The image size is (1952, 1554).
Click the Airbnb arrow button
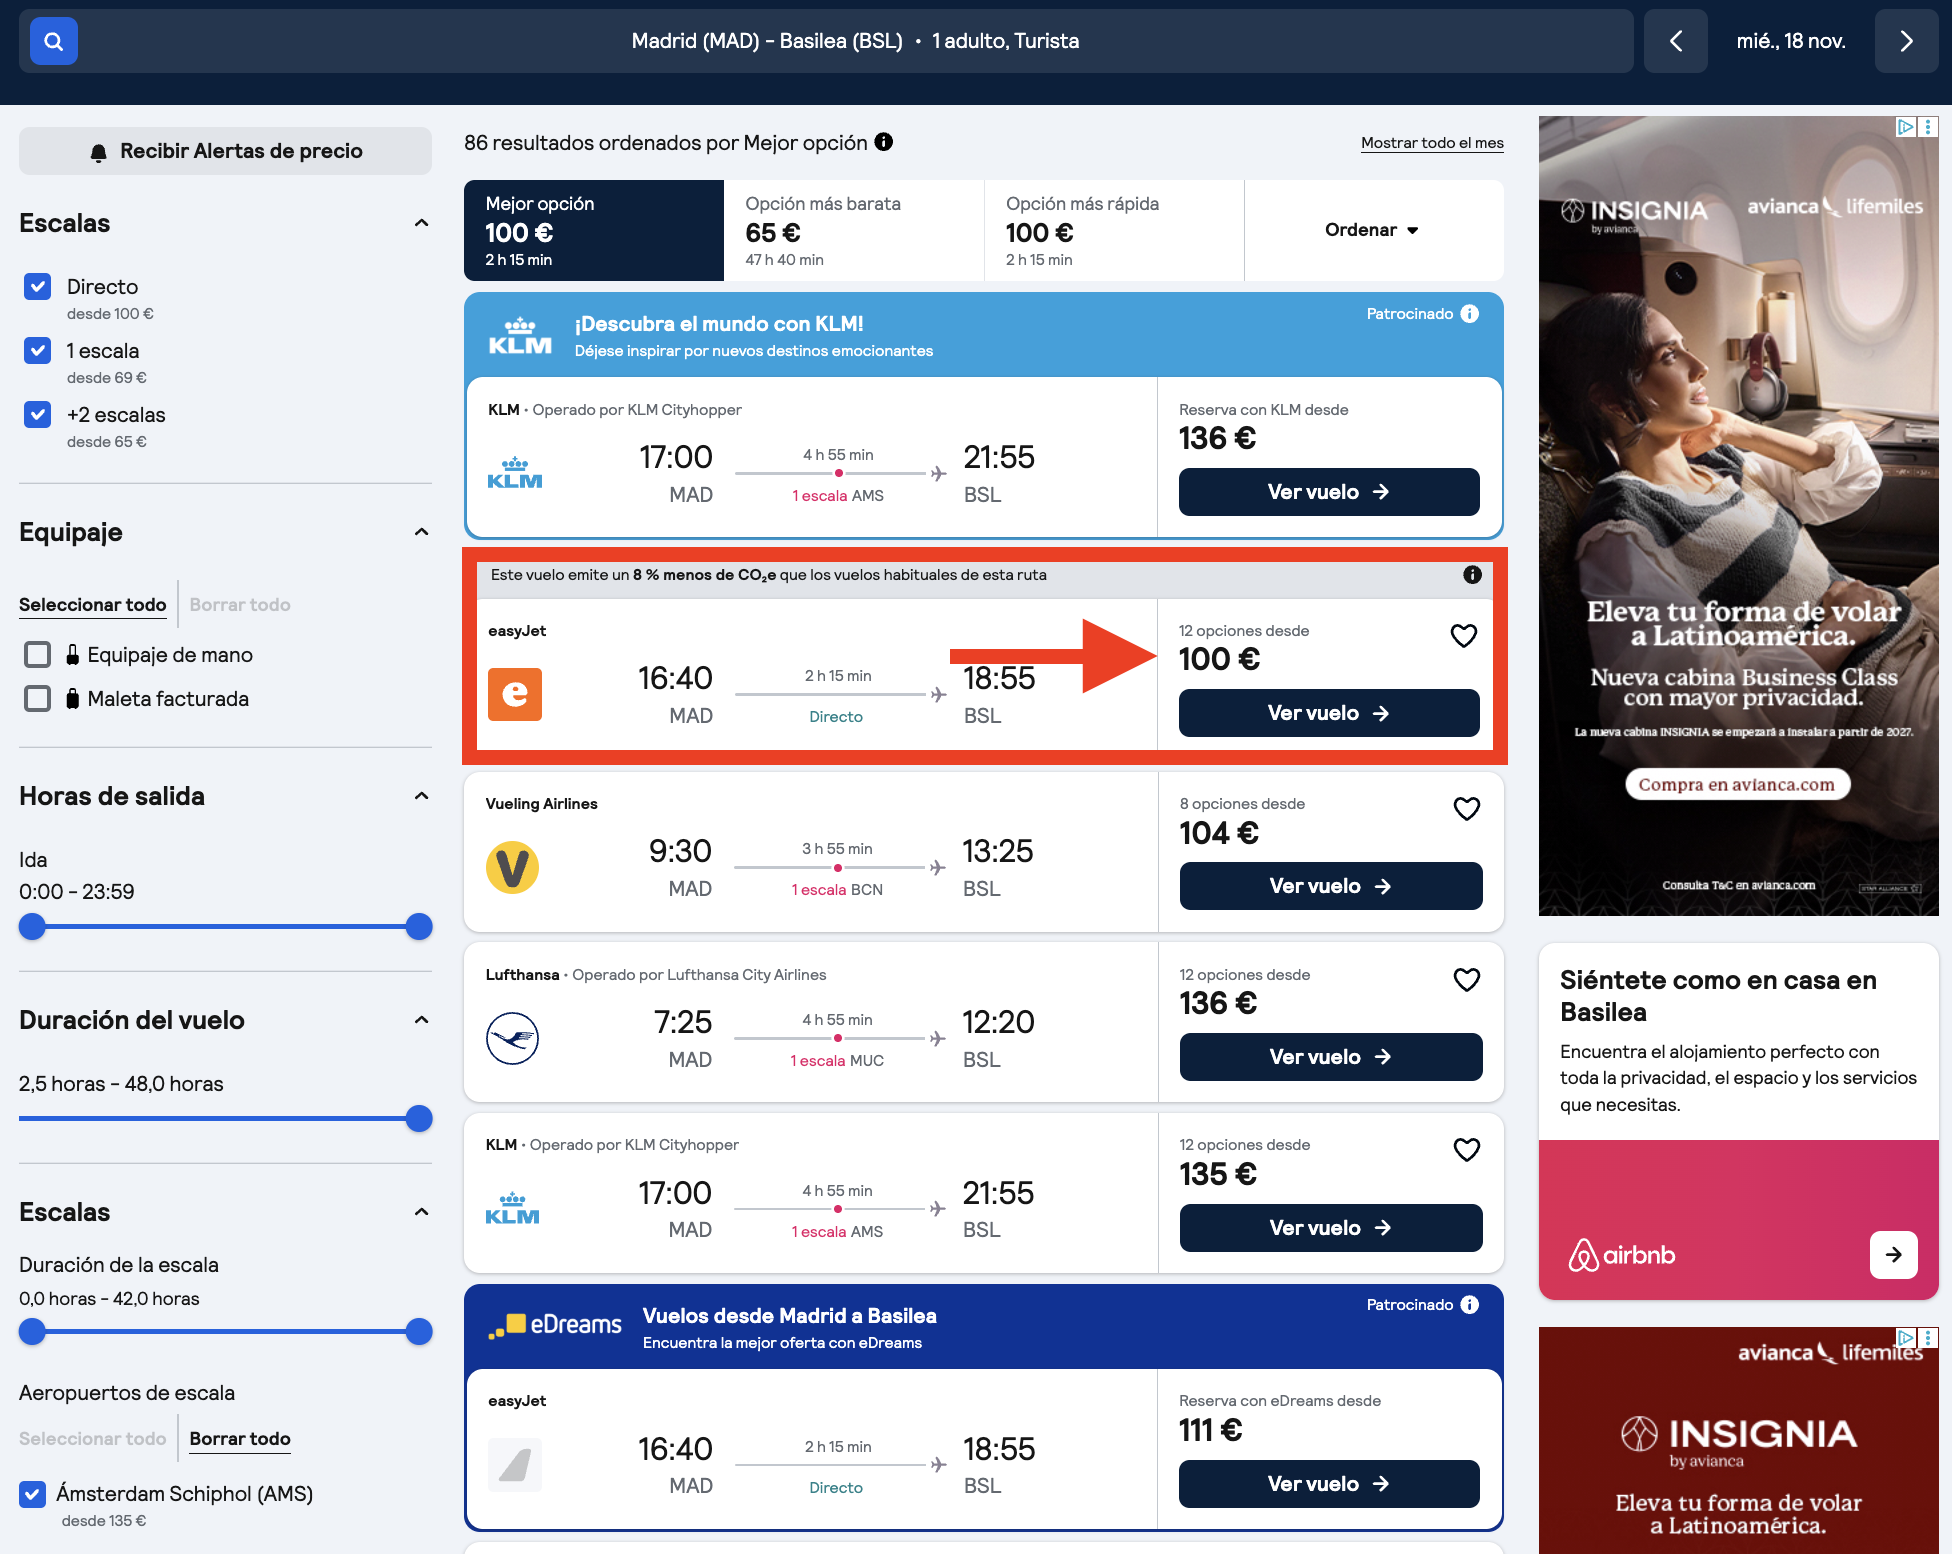1893,1255
